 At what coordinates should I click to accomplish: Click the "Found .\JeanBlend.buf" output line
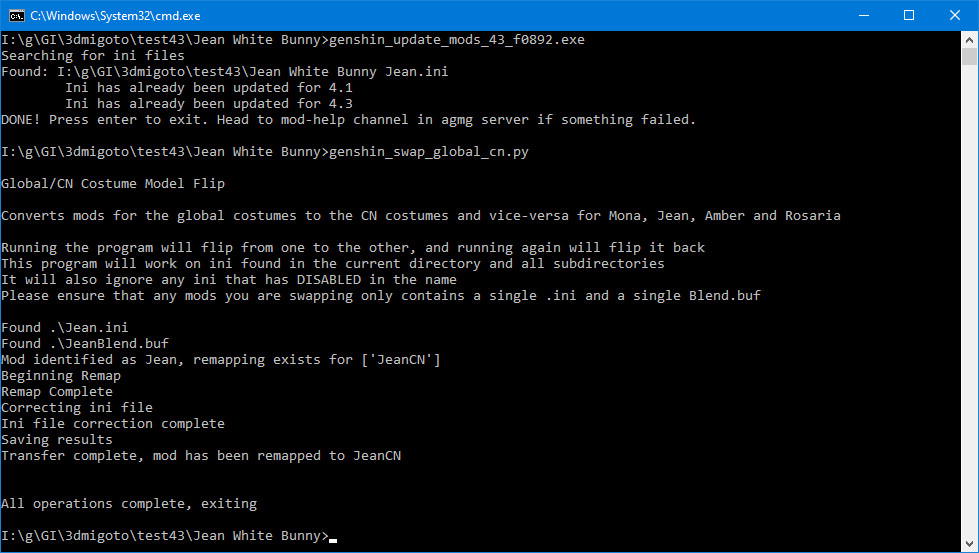click(85, 344)
